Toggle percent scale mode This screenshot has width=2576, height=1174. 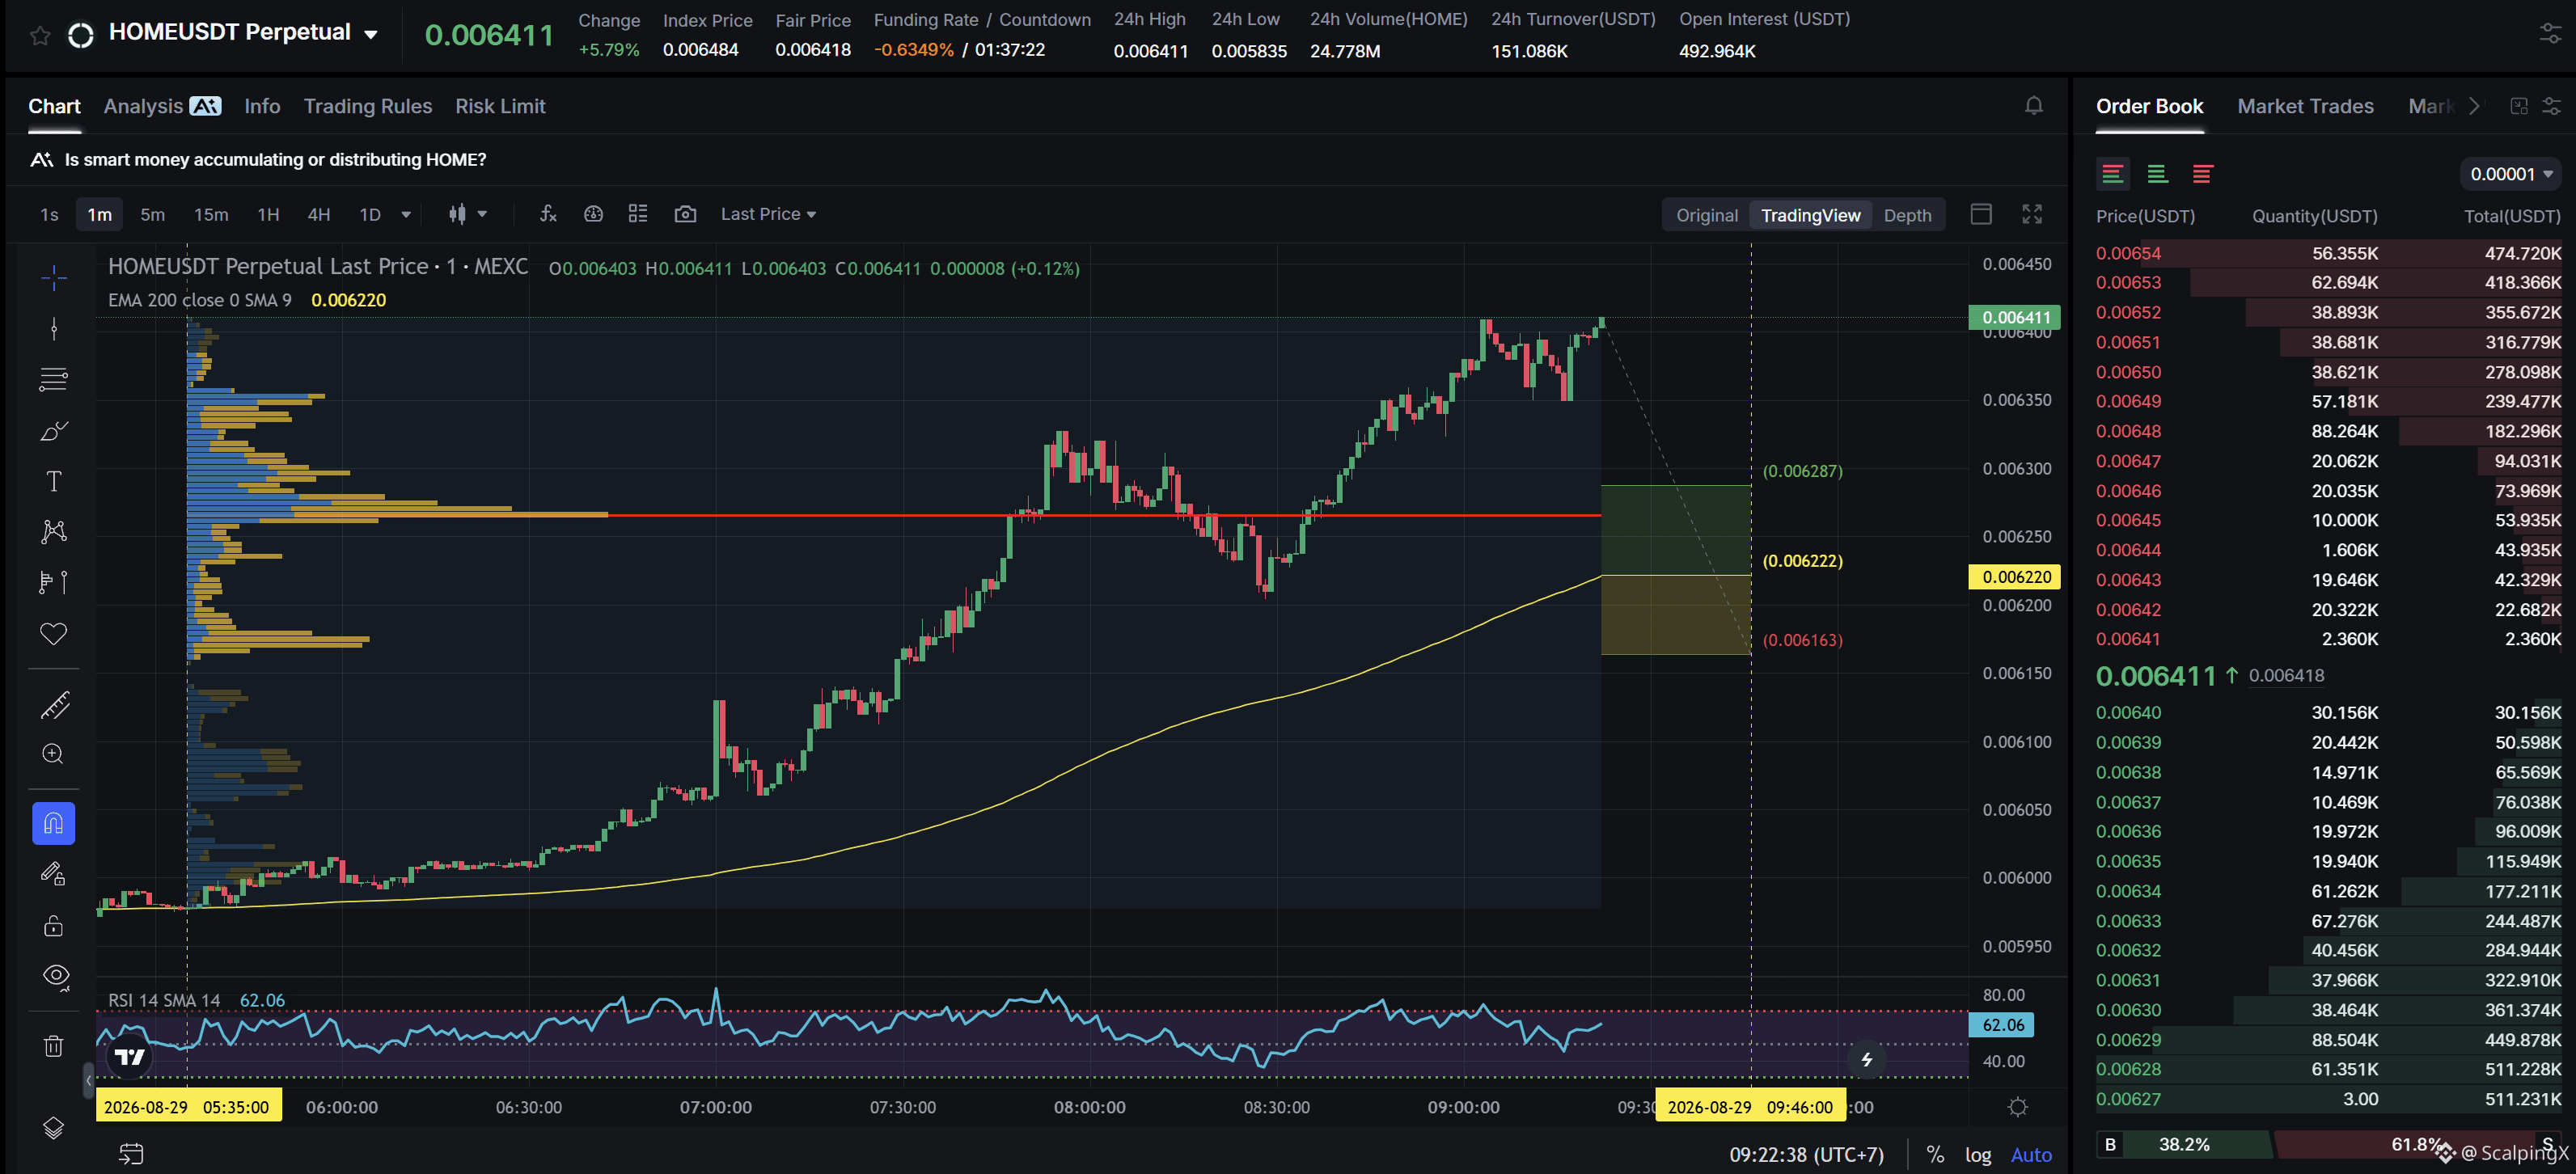[x=1935, y=1155]
